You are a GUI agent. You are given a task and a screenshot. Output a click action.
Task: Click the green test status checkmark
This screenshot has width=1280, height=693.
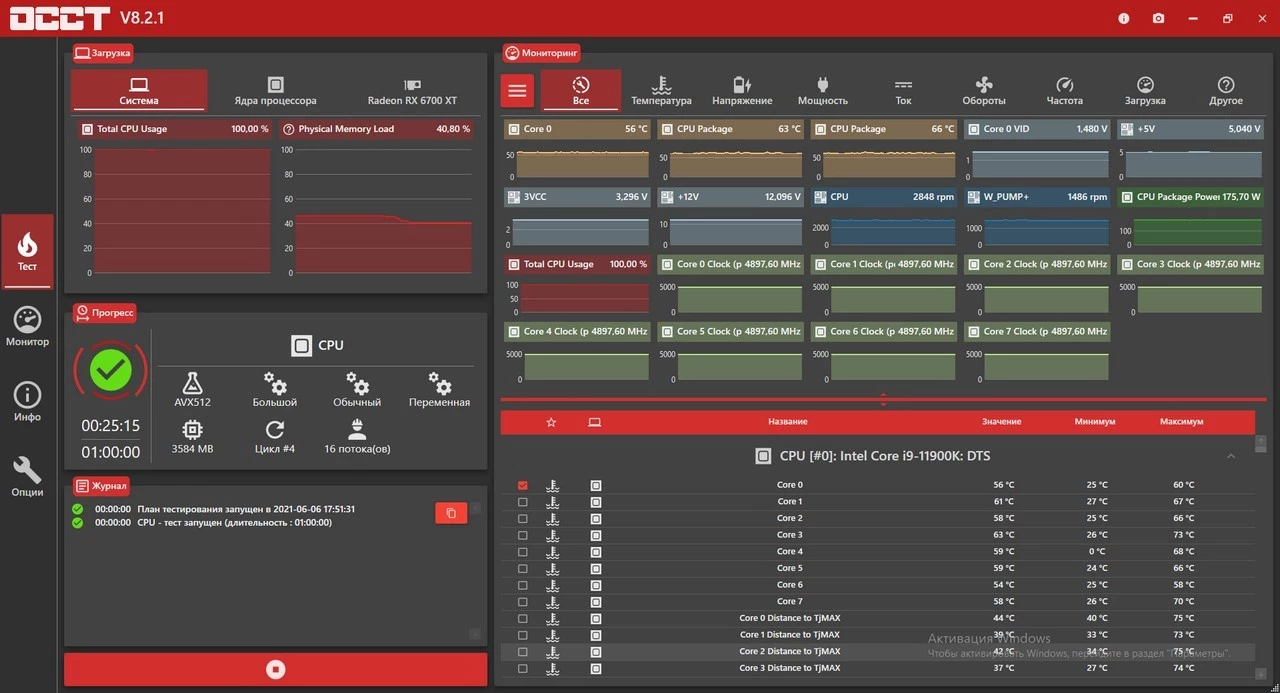pyautogui.click(x=111, y=369)
